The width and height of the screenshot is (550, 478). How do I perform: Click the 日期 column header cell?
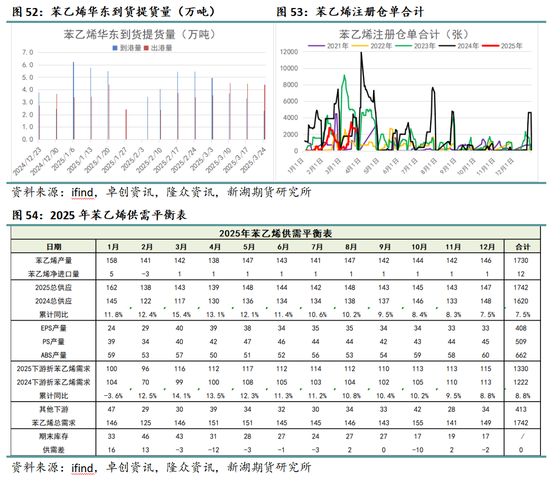[x=54, y=247]
